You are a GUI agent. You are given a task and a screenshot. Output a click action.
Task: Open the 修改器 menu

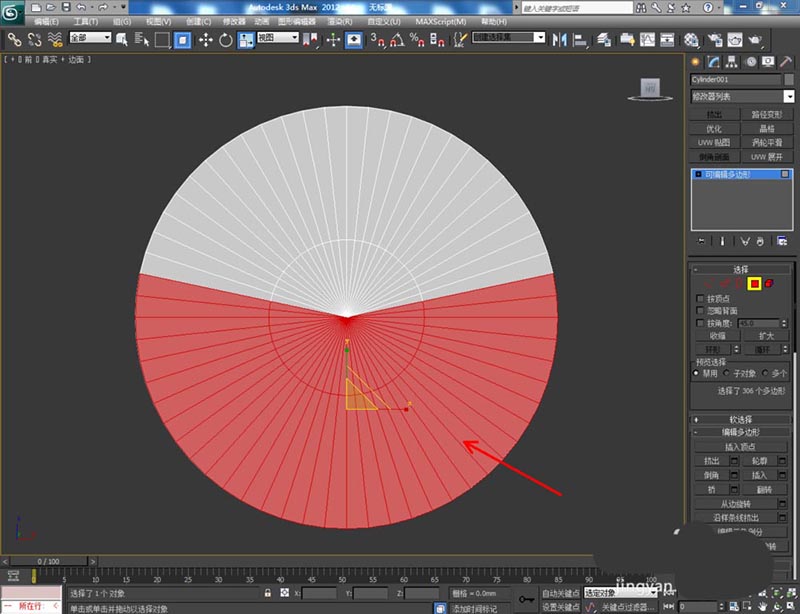(x=233, y=20)
